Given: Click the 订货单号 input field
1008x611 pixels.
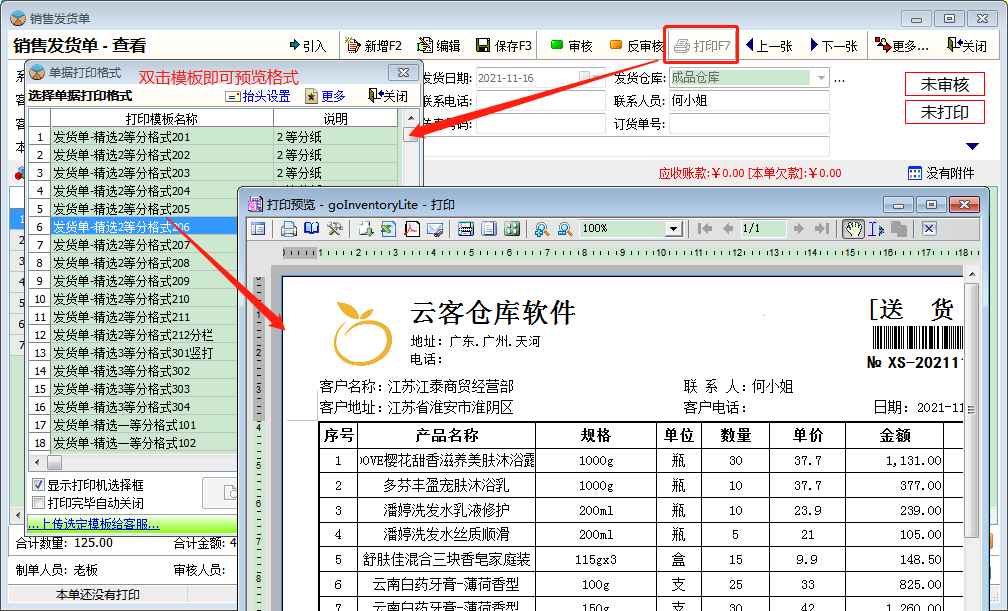Looking at the screenshot, I should tap(749, 123).
